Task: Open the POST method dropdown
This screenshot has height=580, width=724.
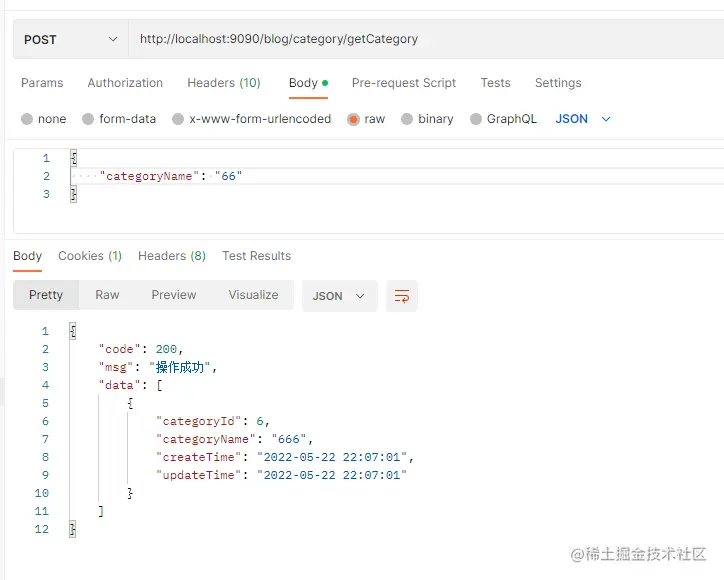Action: [x=71, y=39]
